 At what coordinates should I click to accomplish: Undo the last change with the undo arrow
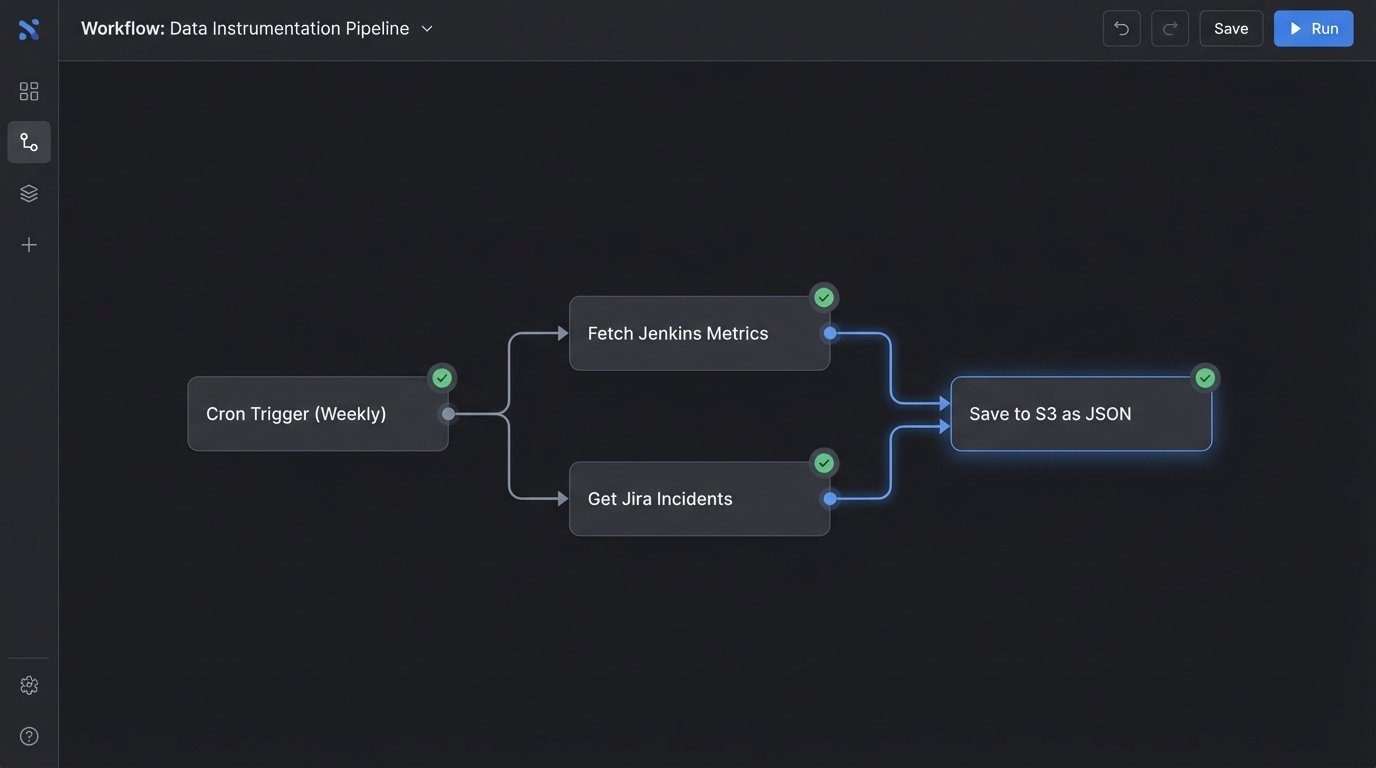(1117, 27)
